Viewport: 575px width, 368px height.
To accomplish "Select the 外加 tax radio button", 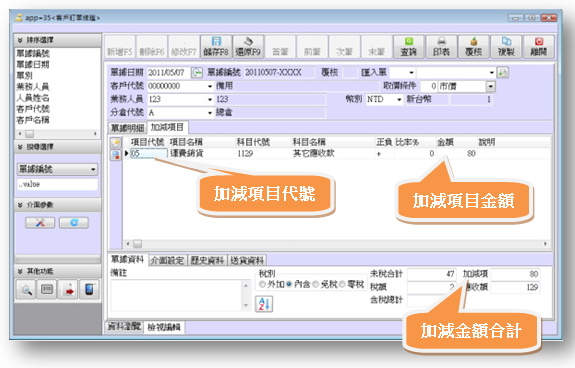I will coord(262,284).
